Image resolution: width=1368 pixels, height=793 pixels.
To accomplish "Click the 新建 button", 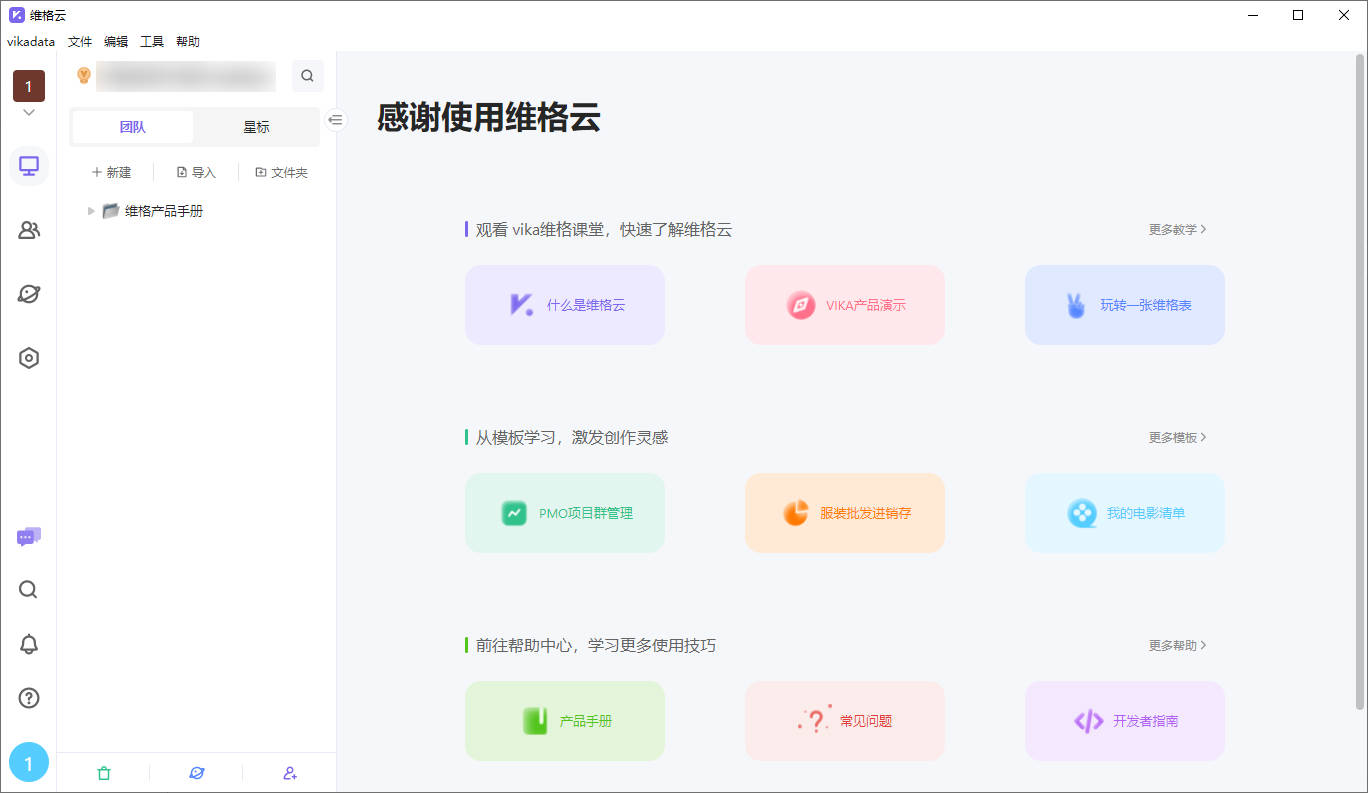I will (111, 172).
